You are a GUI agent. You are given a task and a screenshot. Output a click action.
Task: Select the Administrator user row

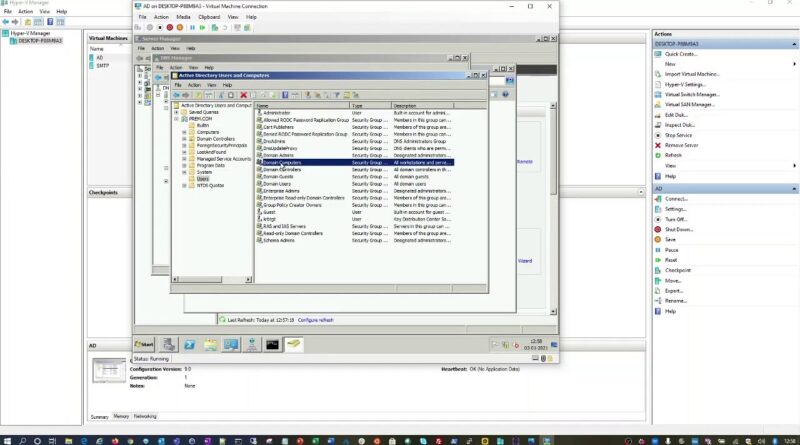pos(355,113)
